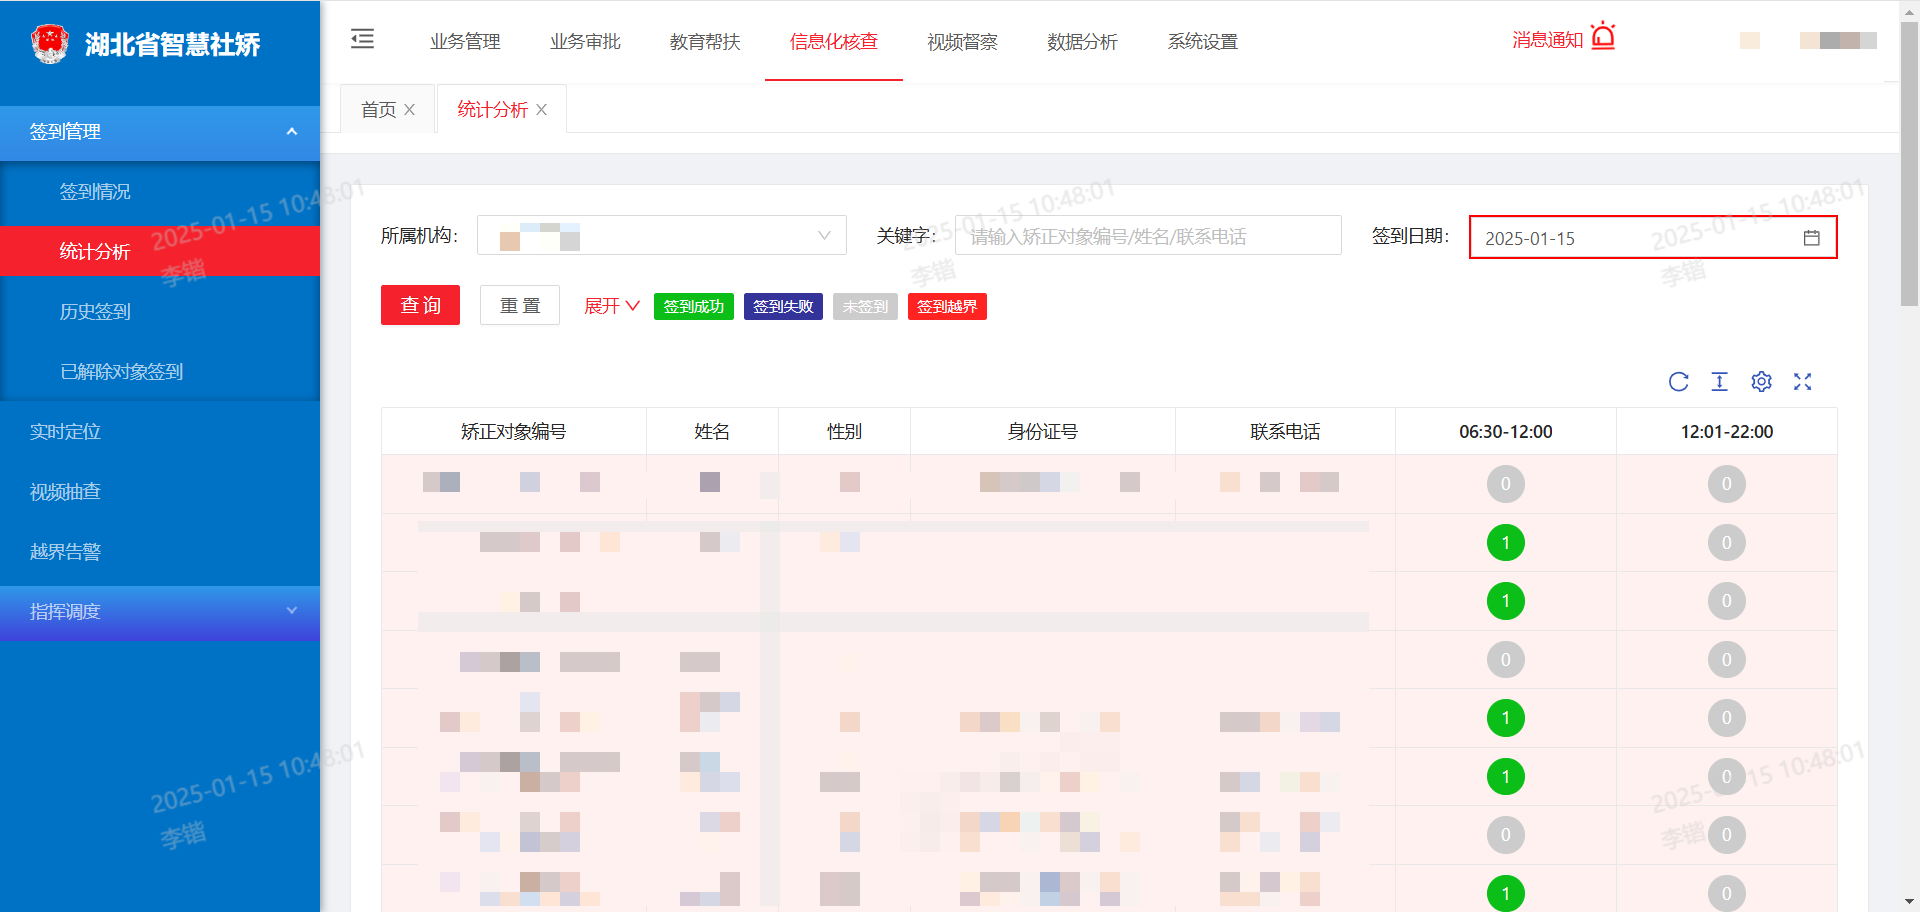Close the 统计分析 tab
The width and height of the screenshot is (1920, 912).
[542, 110]
